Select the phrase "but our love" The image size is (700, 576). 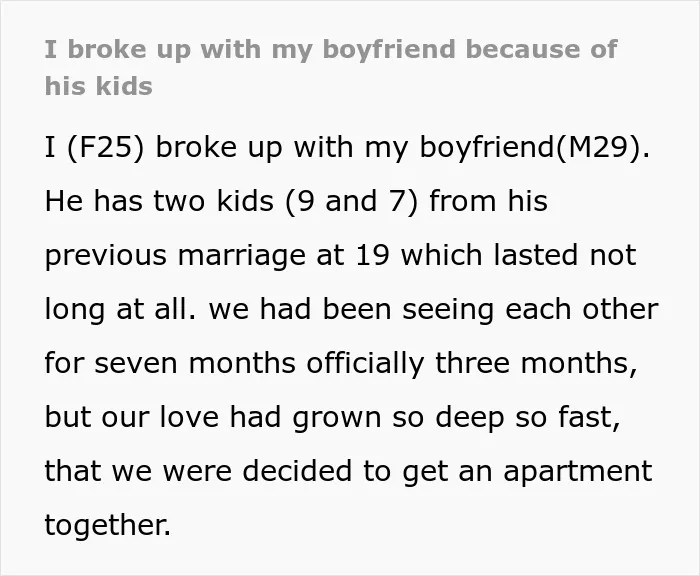[x=132, y=417]
